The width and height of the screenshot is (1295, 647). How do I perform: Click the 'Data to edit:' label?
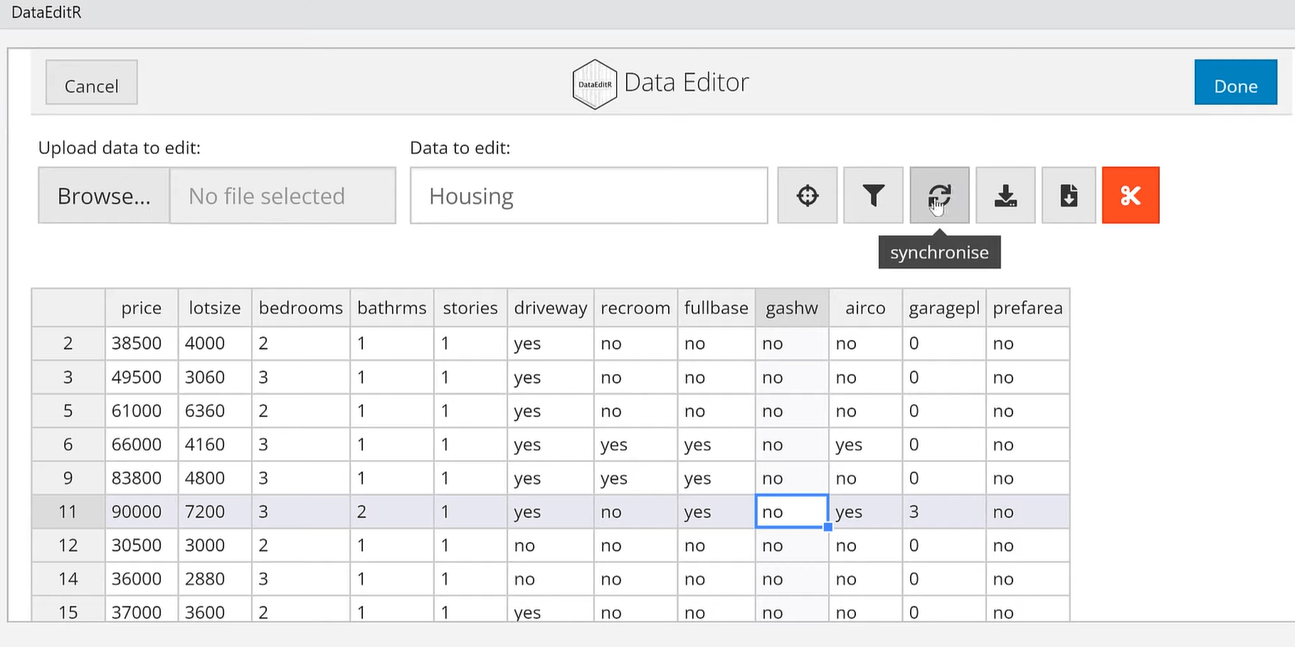(x=460, y=148)
